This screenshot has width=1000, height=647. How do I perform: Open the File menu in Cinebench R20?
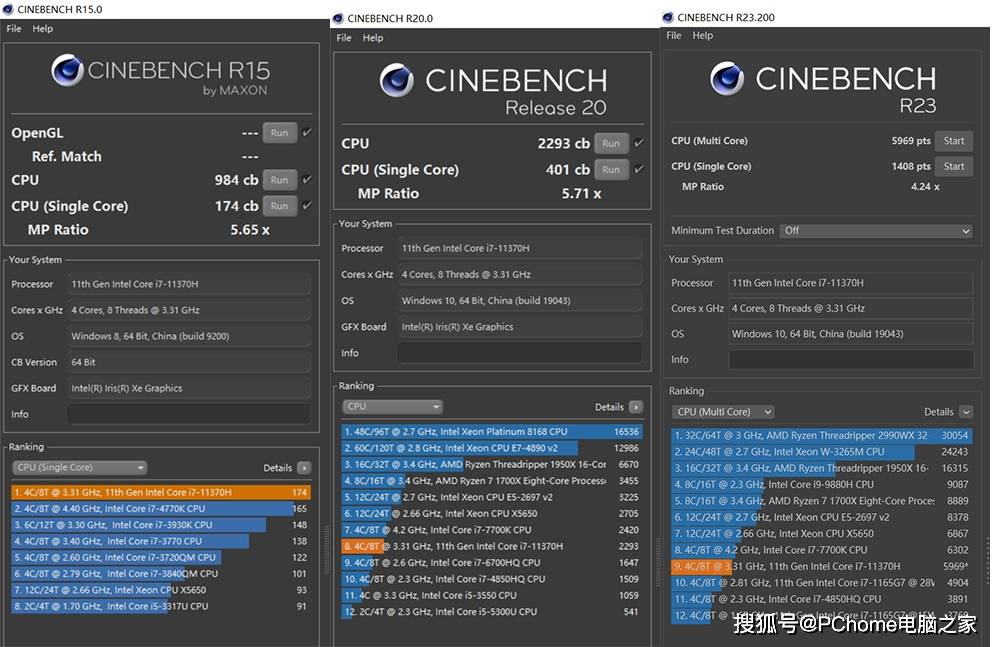[x=344, y=38]
